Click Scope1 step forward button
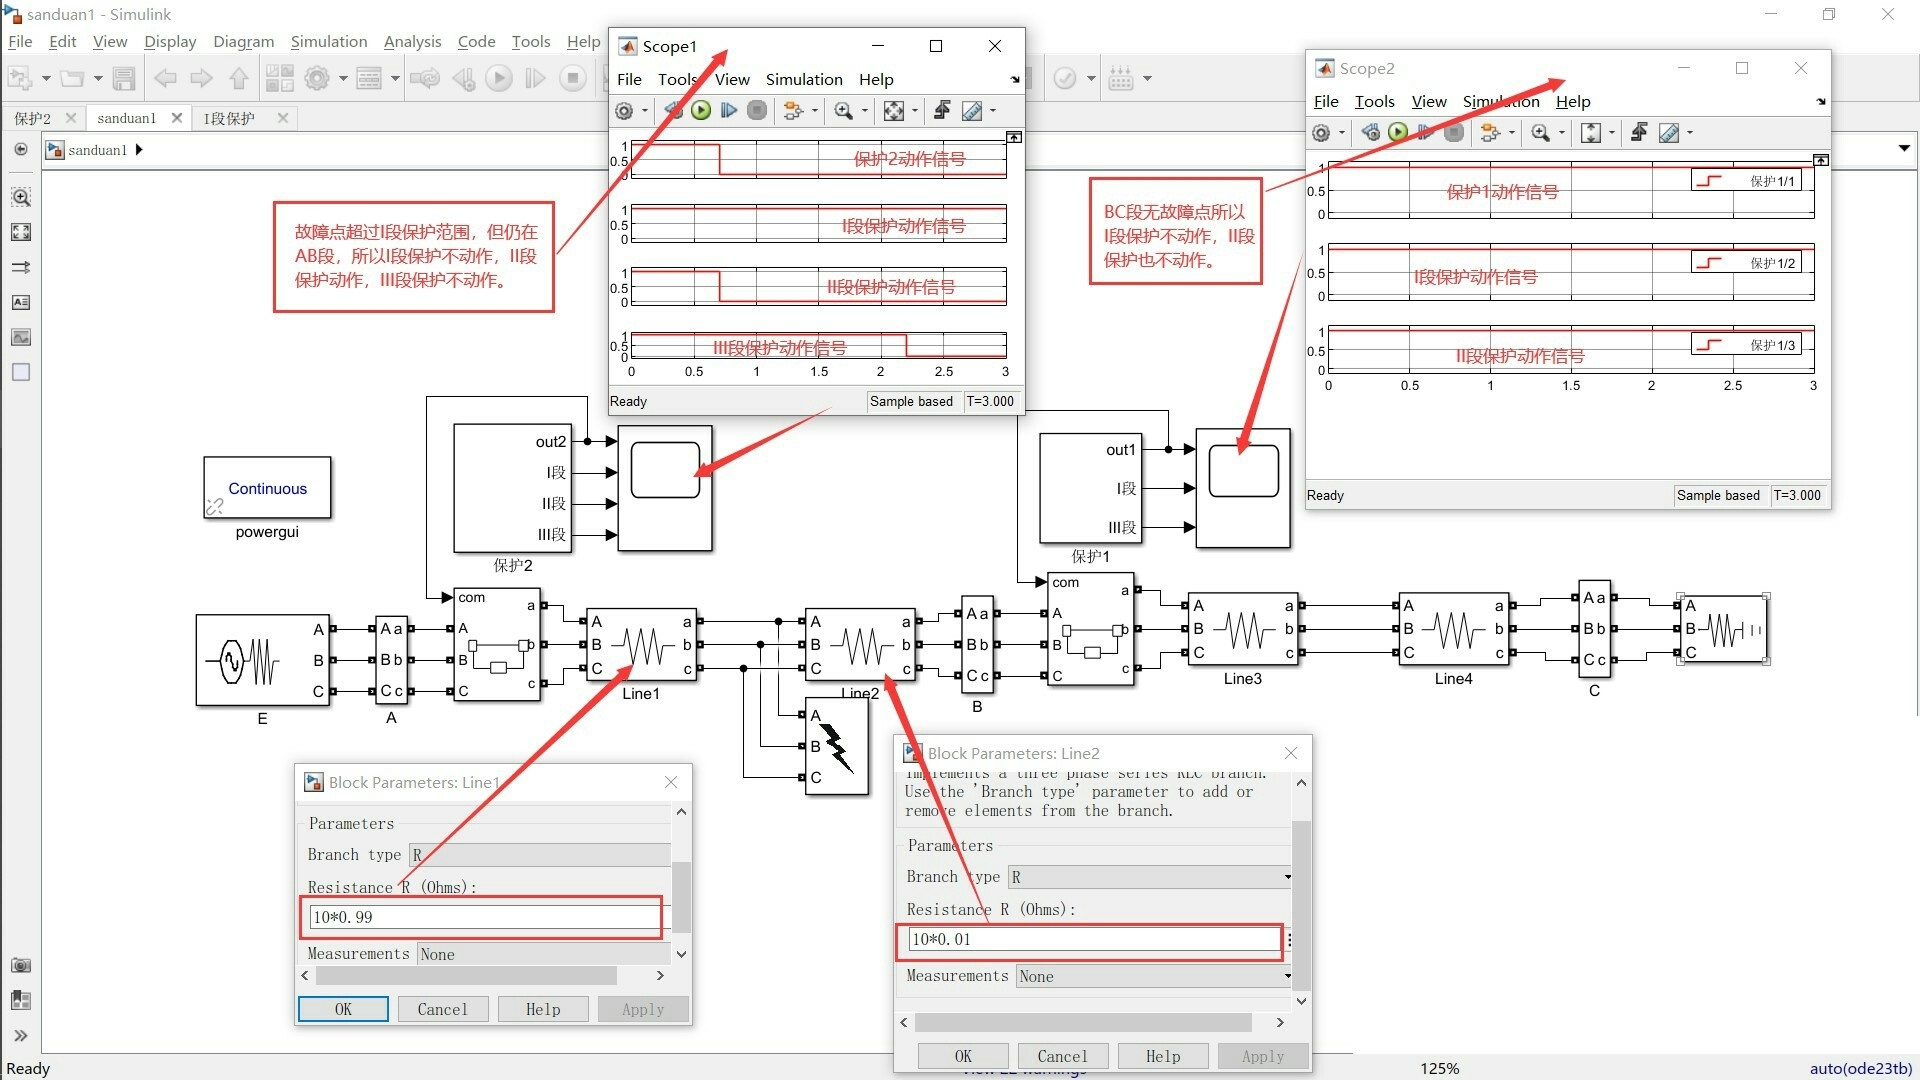Screen dimensions: 1920x1080 tap(729, 111)
